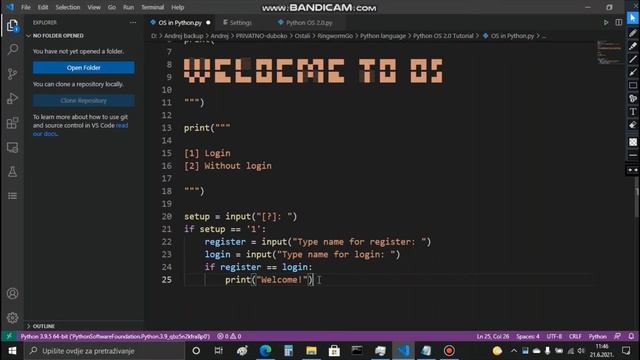
Task: Select the Bandicam numbering tool
Action: coord(633,98)
